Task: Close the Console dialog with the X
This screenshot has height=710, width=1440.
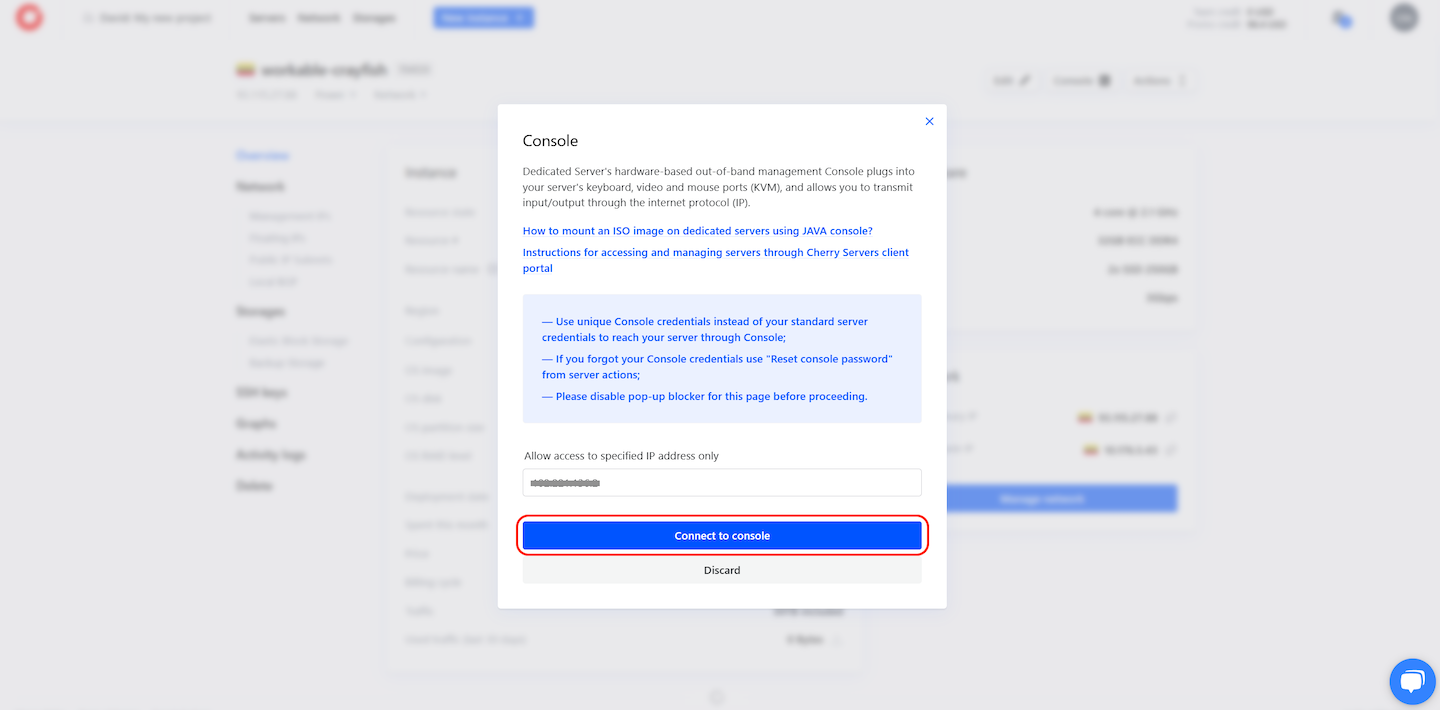Action: pos(929,121)
